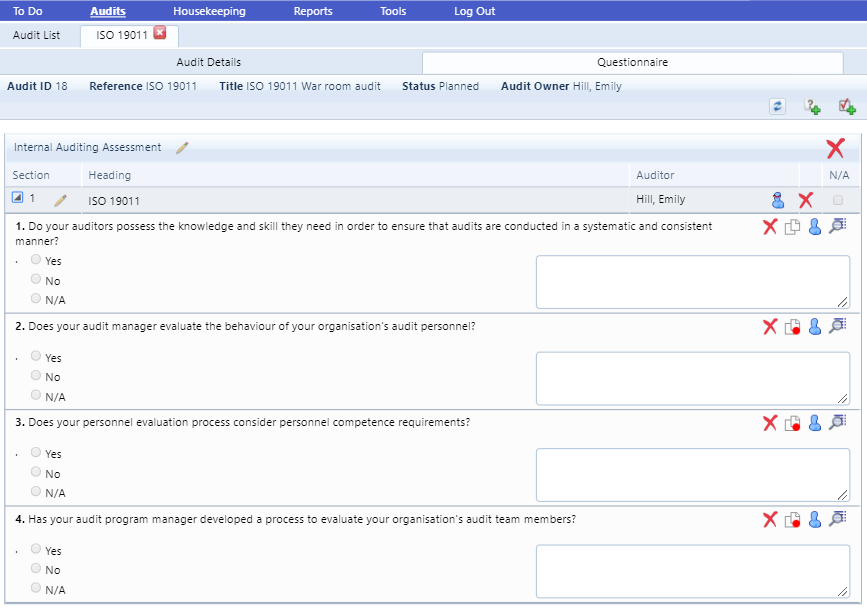
Task: Open the Reports menu
Action: (313, 11)
